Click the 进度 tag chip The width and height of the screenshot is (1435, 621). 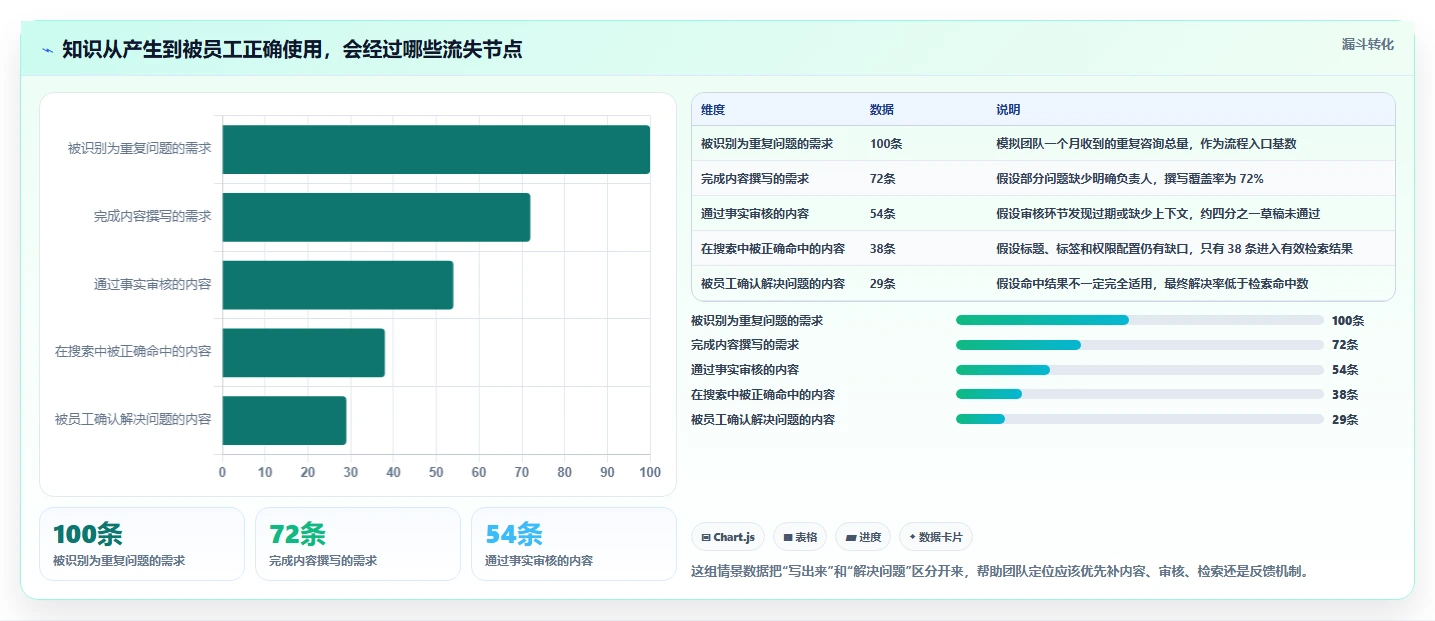click(x=863, y=537)
